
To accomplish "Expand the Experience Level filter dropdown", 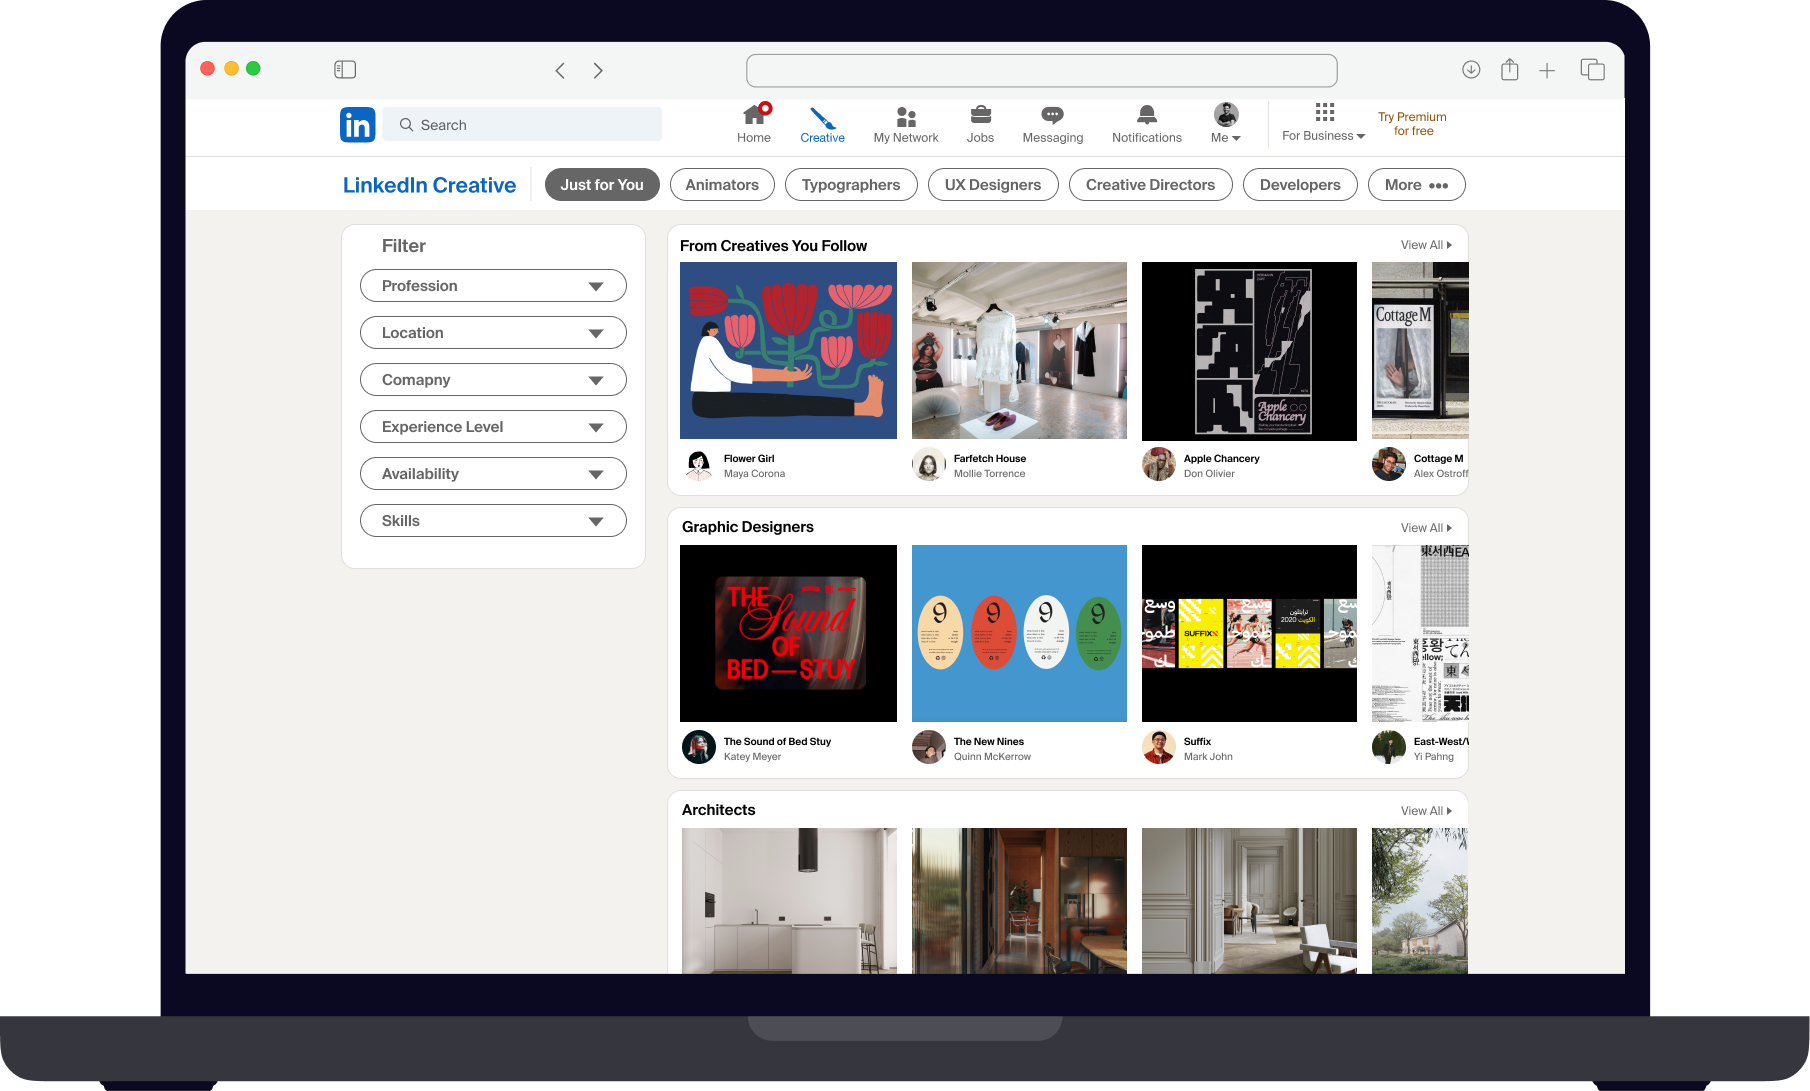I will click(x=493, y=427).
